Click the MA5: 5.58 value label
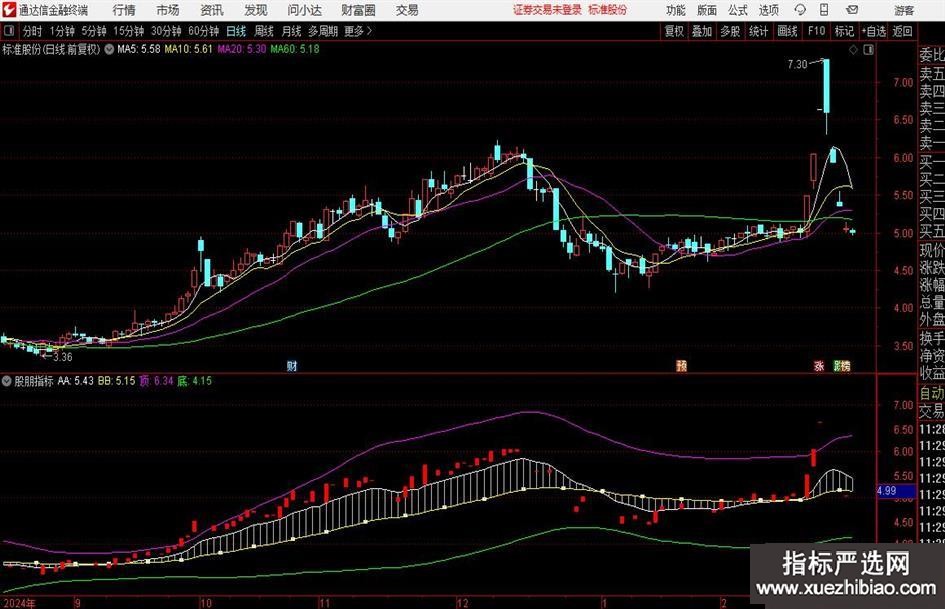 [x=139, y=49]
